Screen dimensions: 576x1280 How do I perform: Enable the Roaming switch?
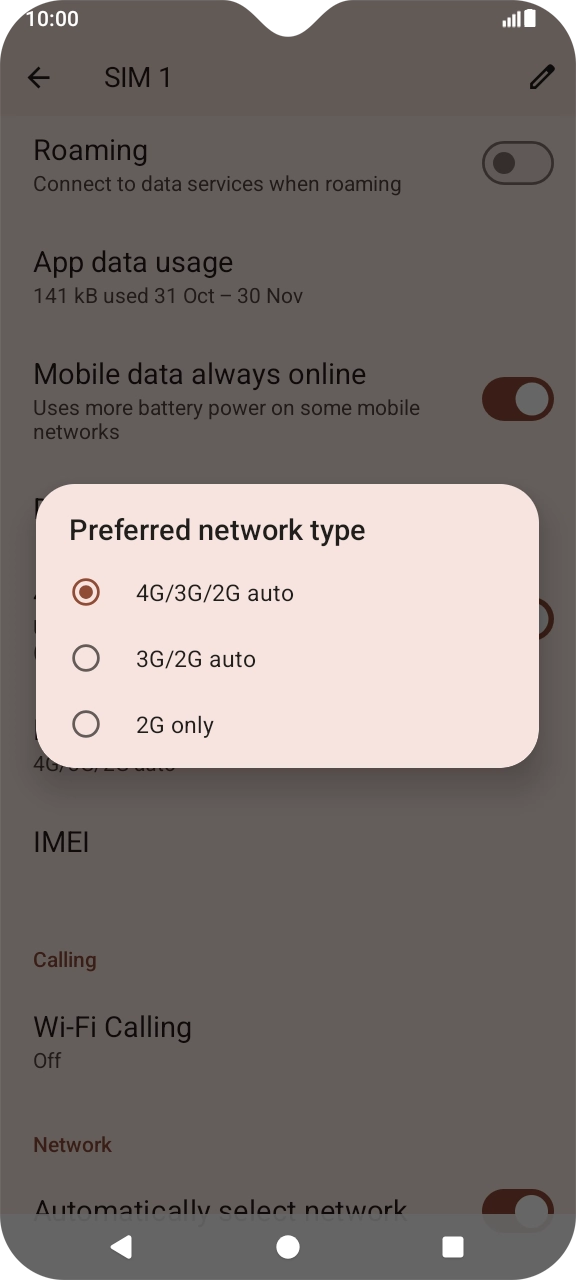517,163
